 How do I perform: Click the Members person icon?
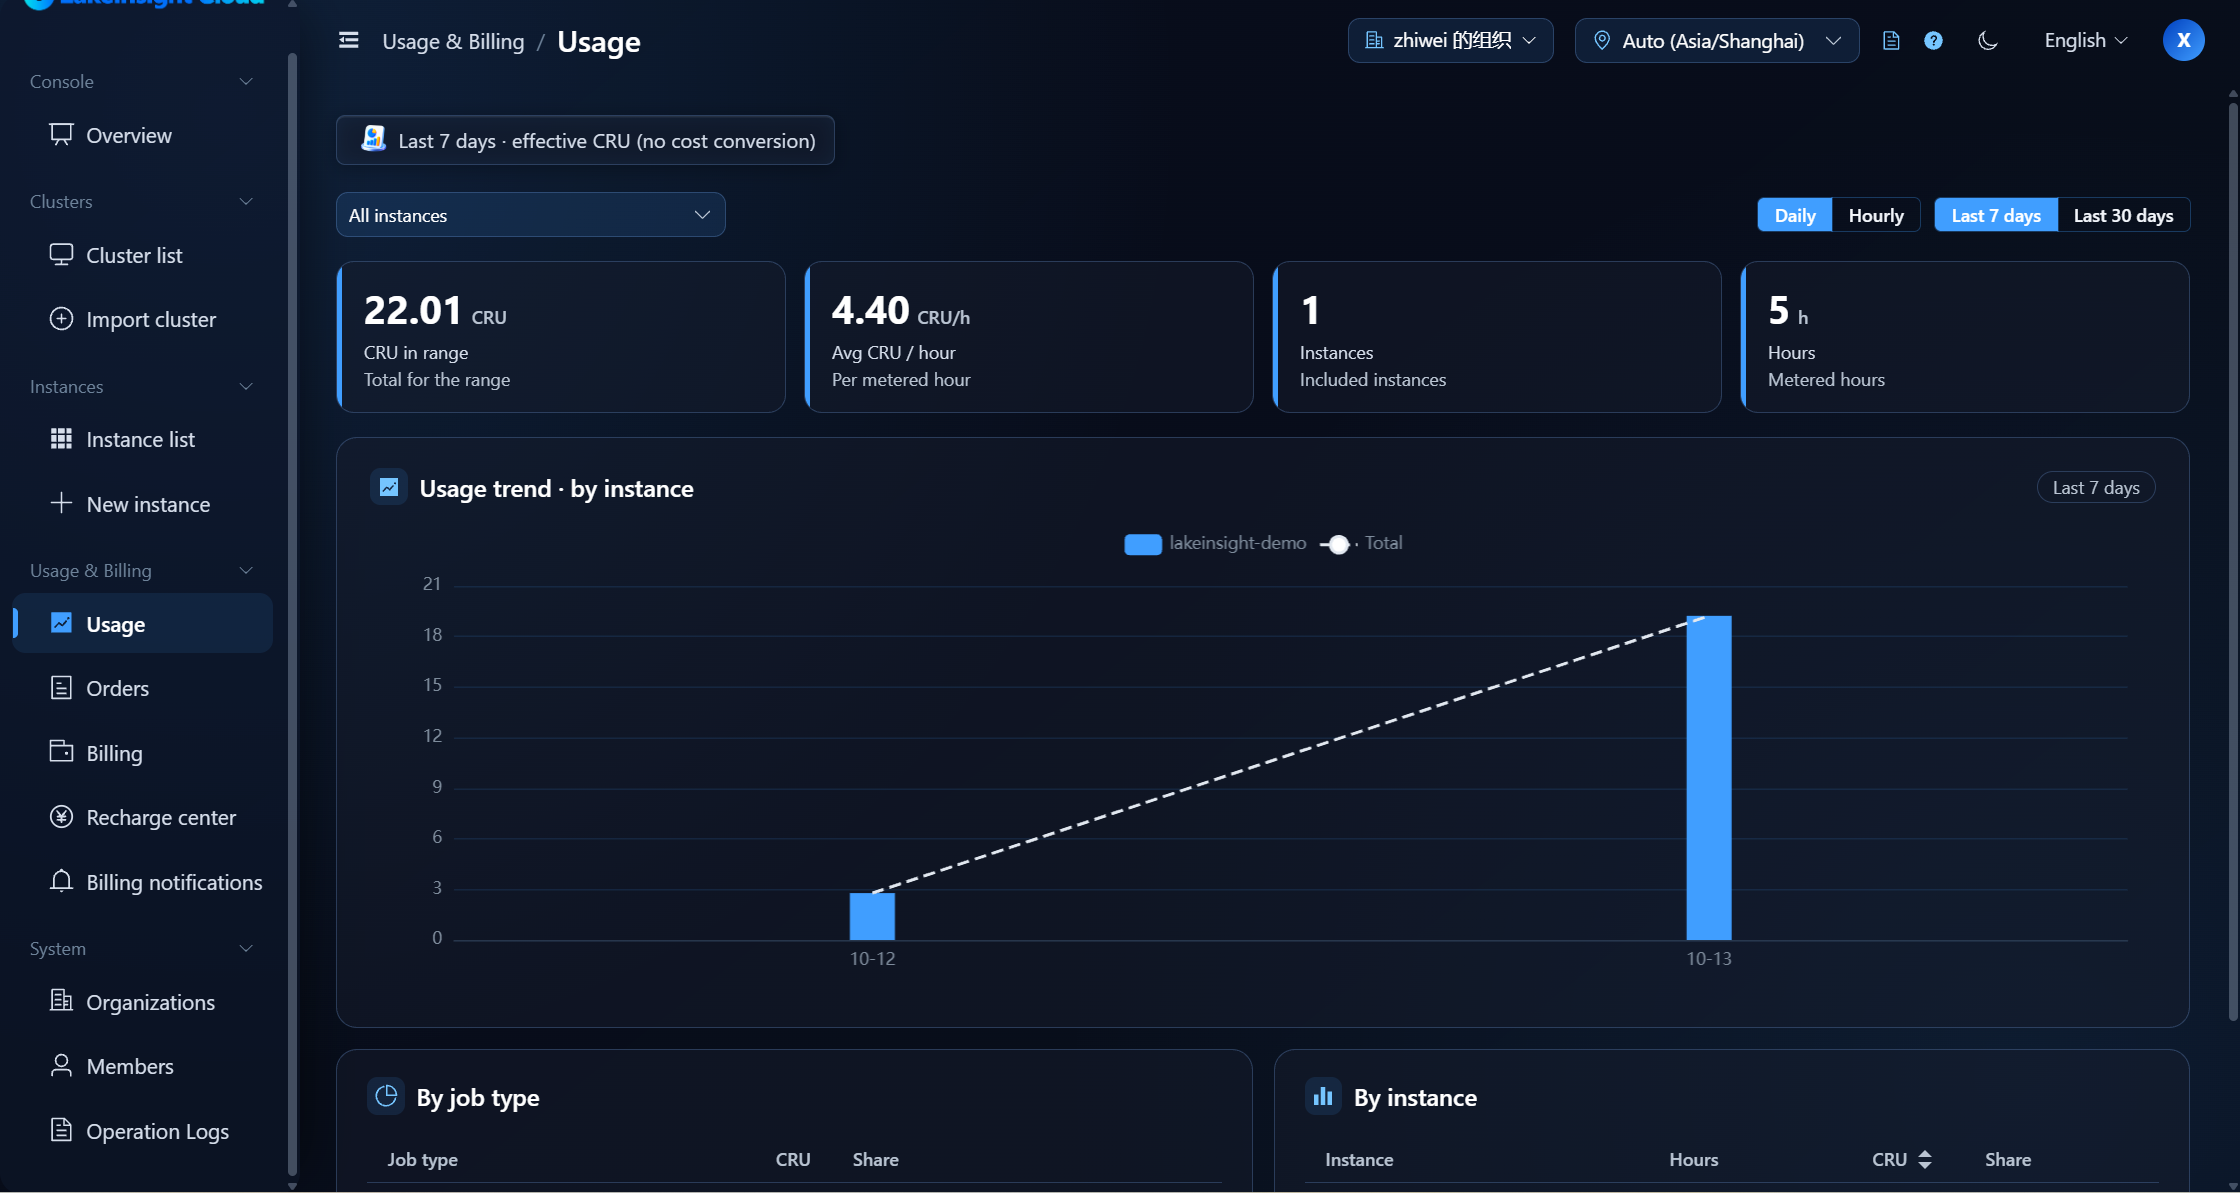[61, 1065]
